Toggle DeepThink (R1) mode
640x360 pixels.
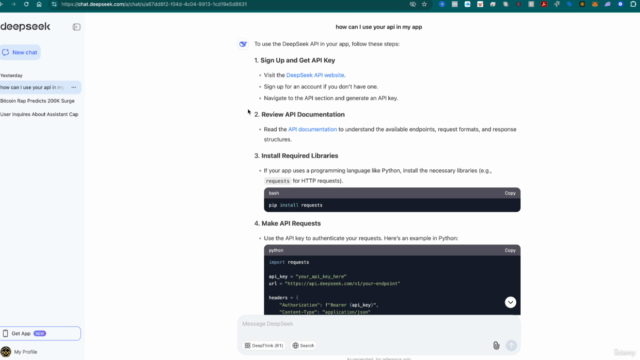[x=264, y=346]
